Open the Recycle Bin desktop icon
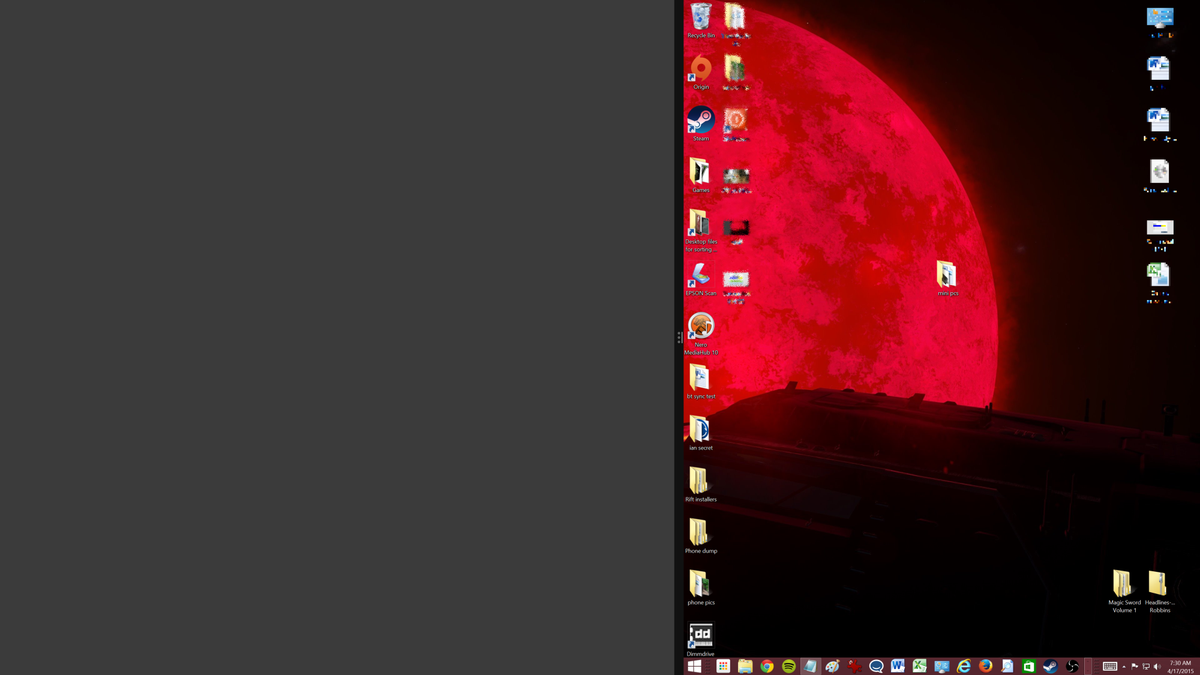Image resolution: width=1200 pixels, height=675 pixels. click(x=701, y=21)
